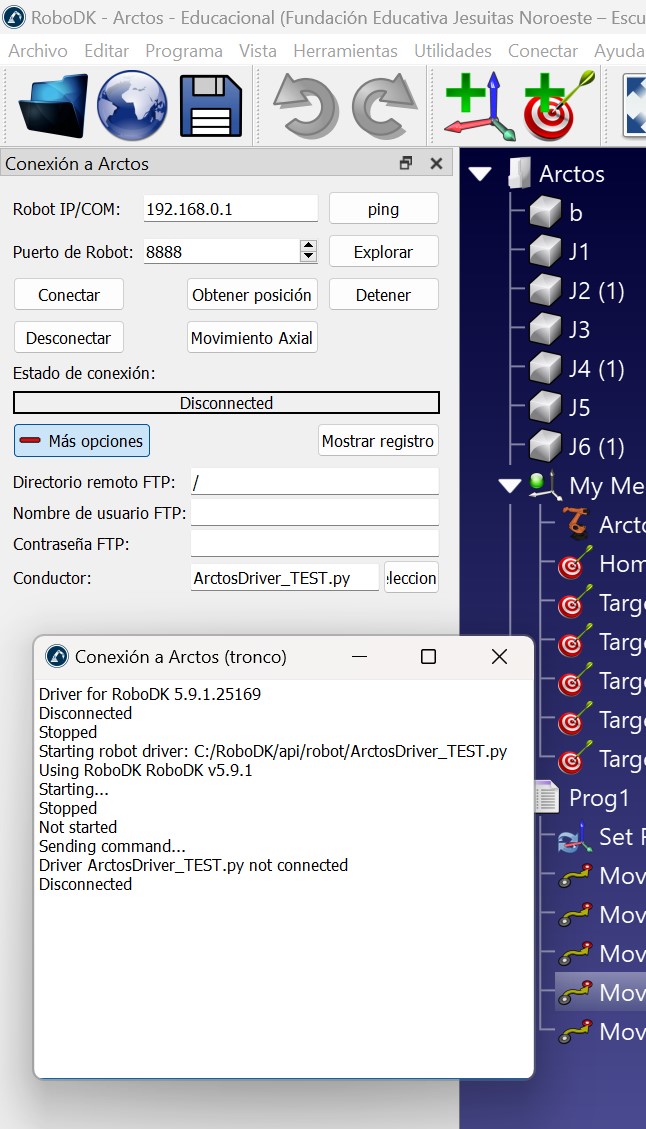This screenshot has height=1129, width=646.
Task: Open the Editar menu
Action: [x=107, y=51]
